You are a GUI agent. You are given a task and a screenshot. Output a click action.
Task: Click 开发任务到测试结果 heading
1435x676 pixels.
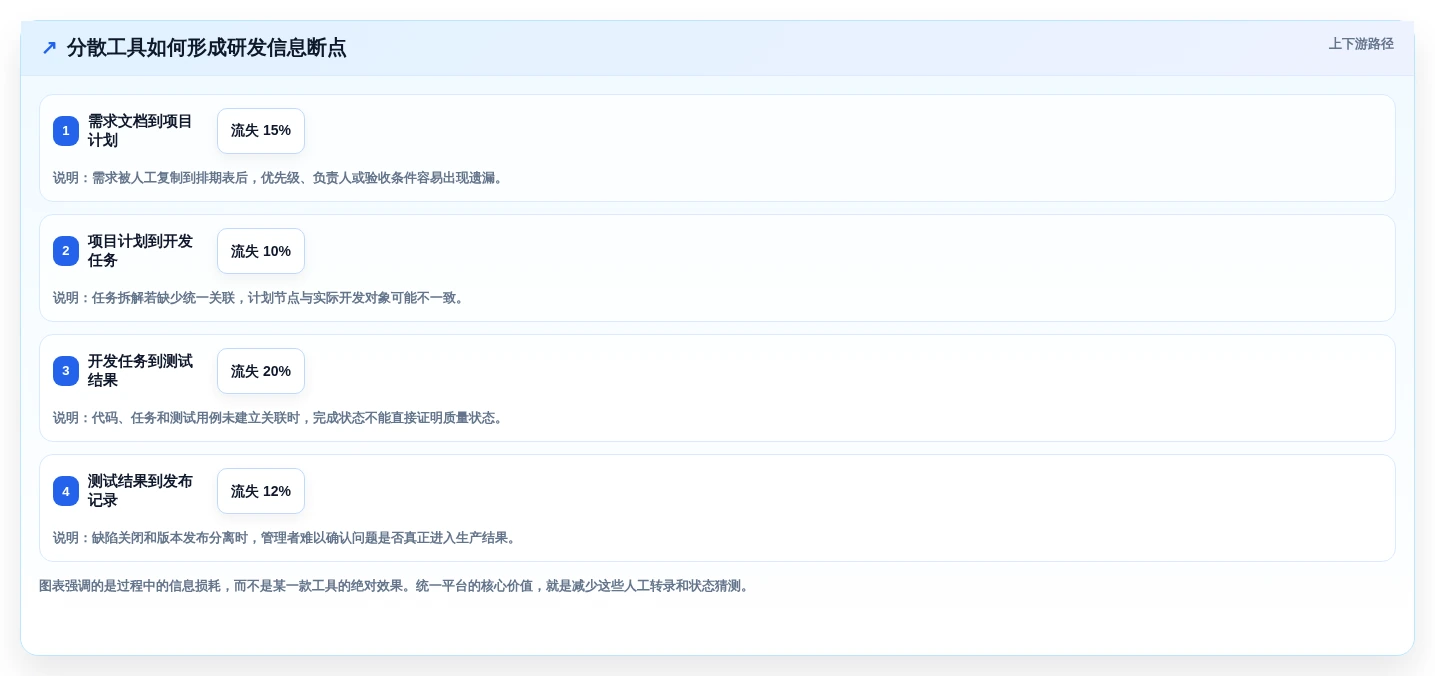(140, 371)
